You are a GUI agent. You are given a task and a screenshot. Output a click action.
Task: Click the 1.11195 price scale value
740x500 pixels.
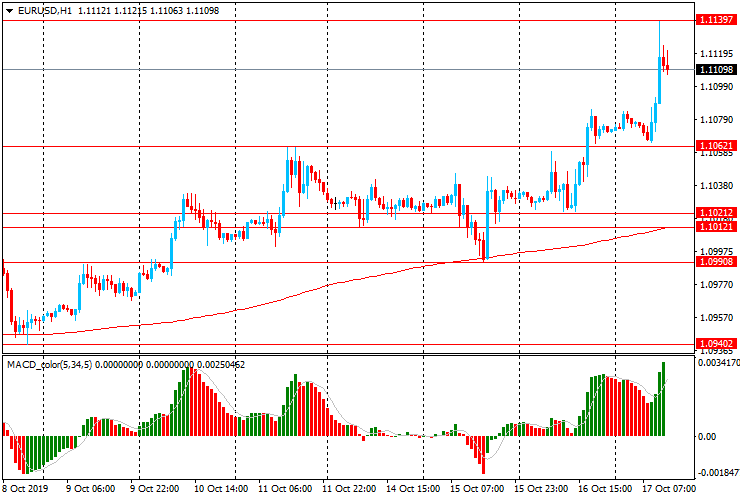coord(716,54)
